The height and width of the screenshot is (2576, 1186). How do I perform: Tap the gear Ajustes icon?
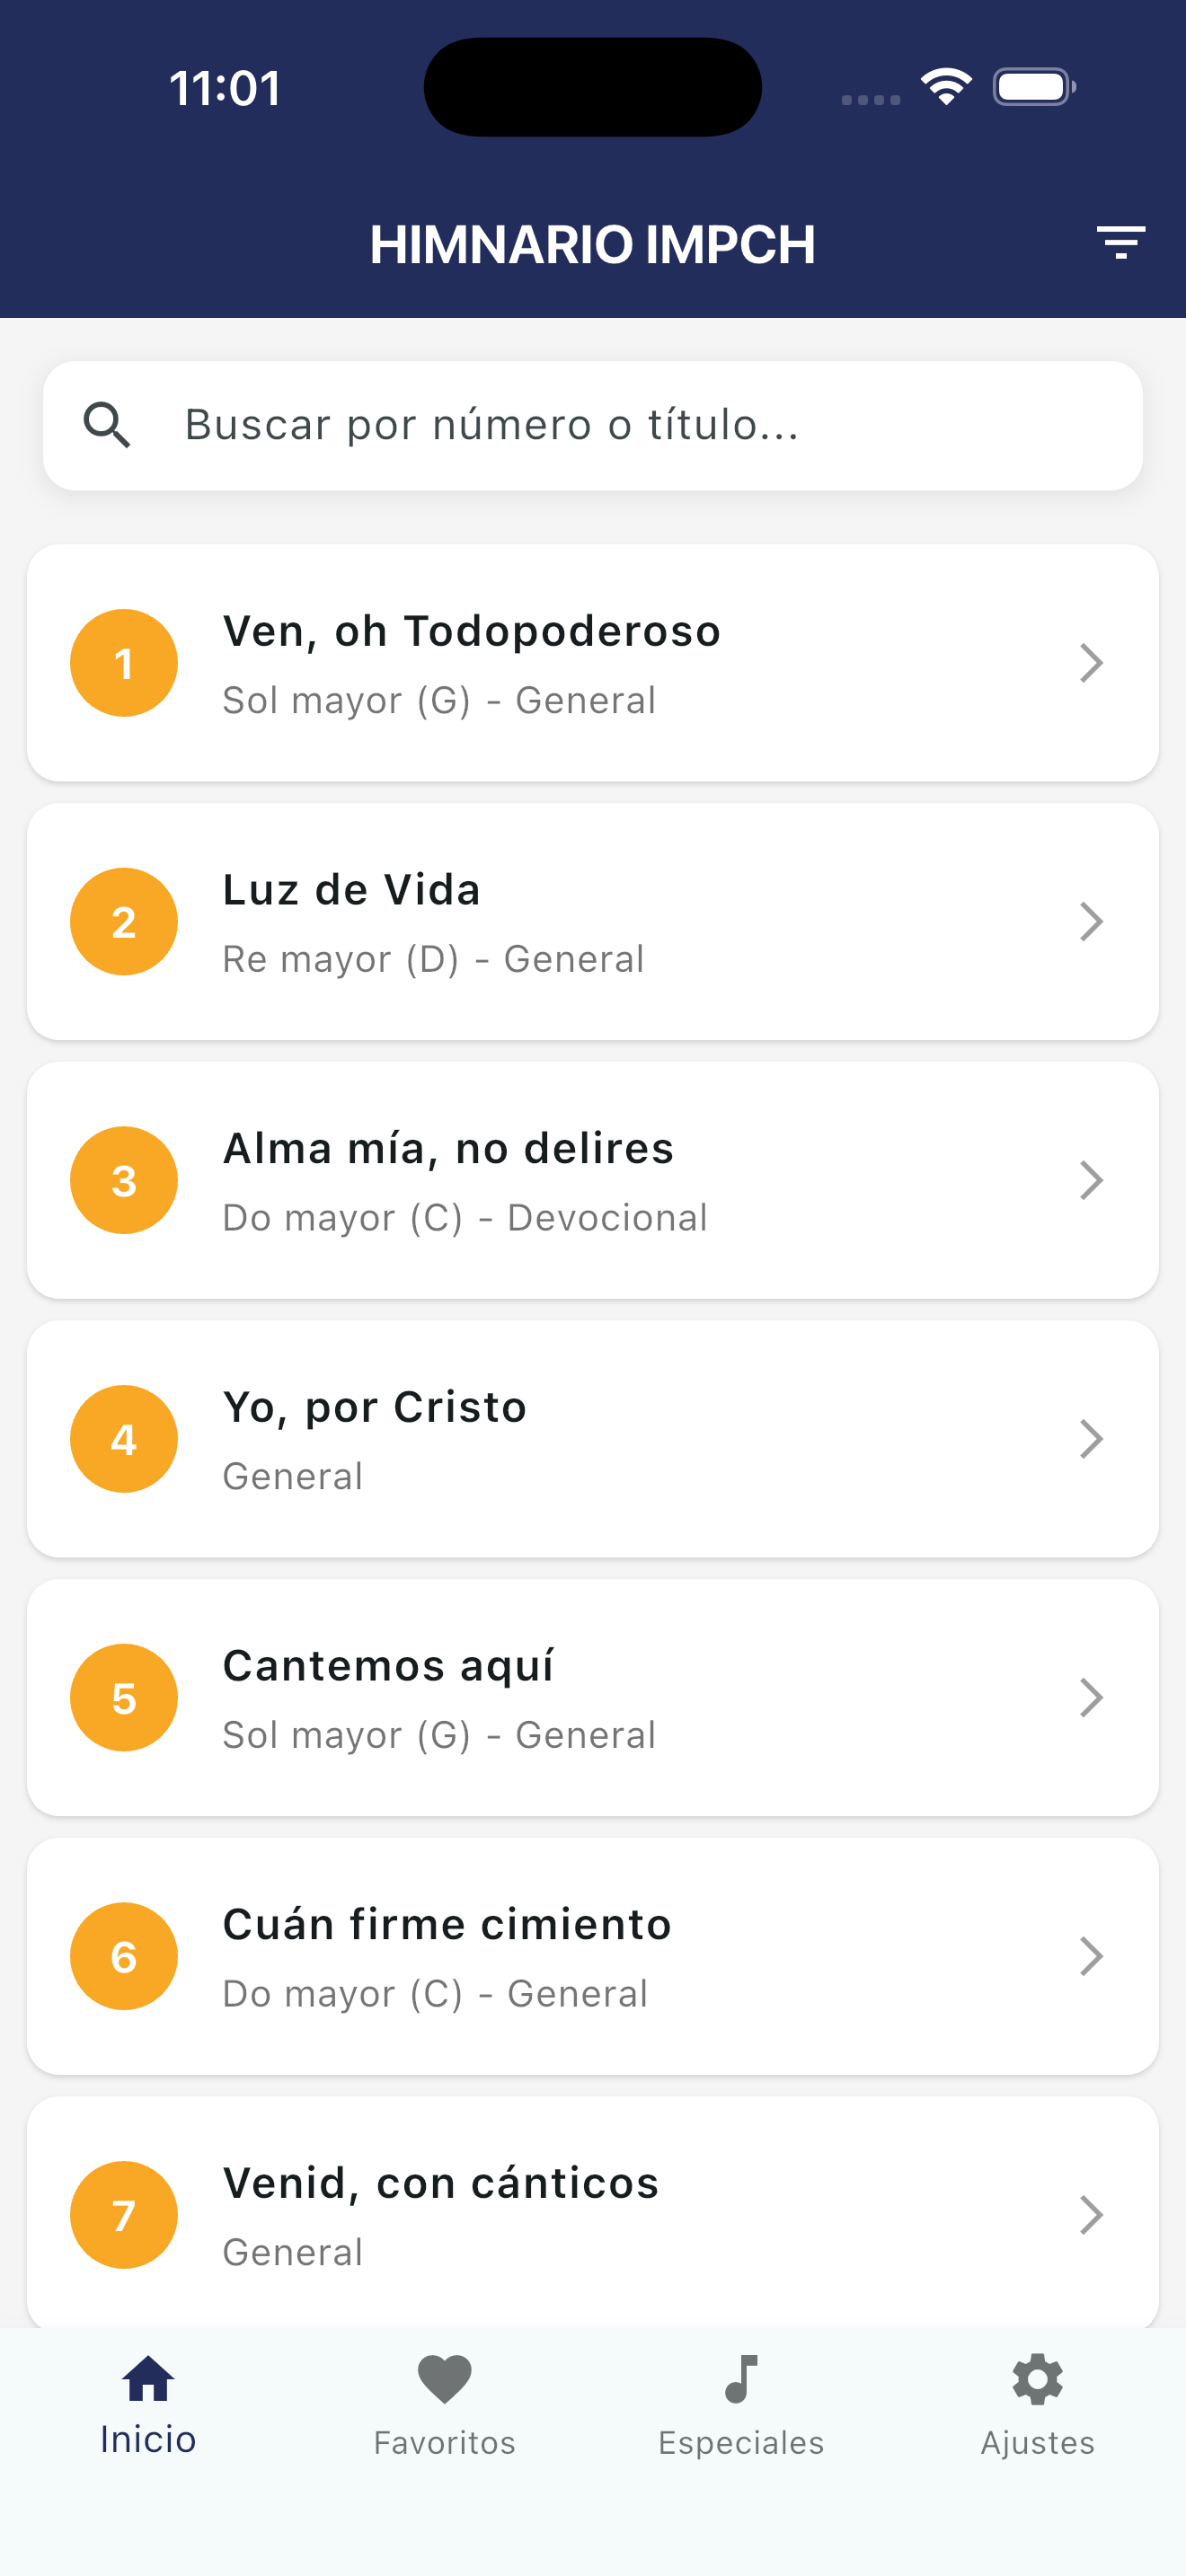point(1037,2378)
